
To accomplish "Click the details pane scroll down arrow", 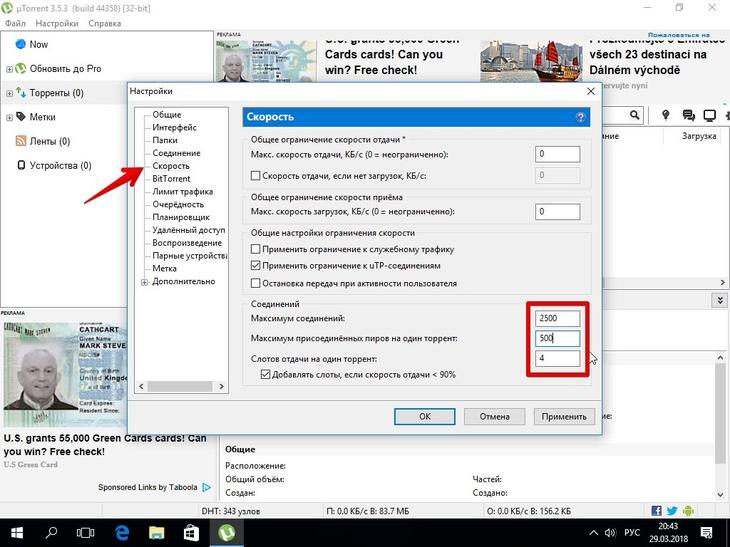I will [x=720, y=495].
